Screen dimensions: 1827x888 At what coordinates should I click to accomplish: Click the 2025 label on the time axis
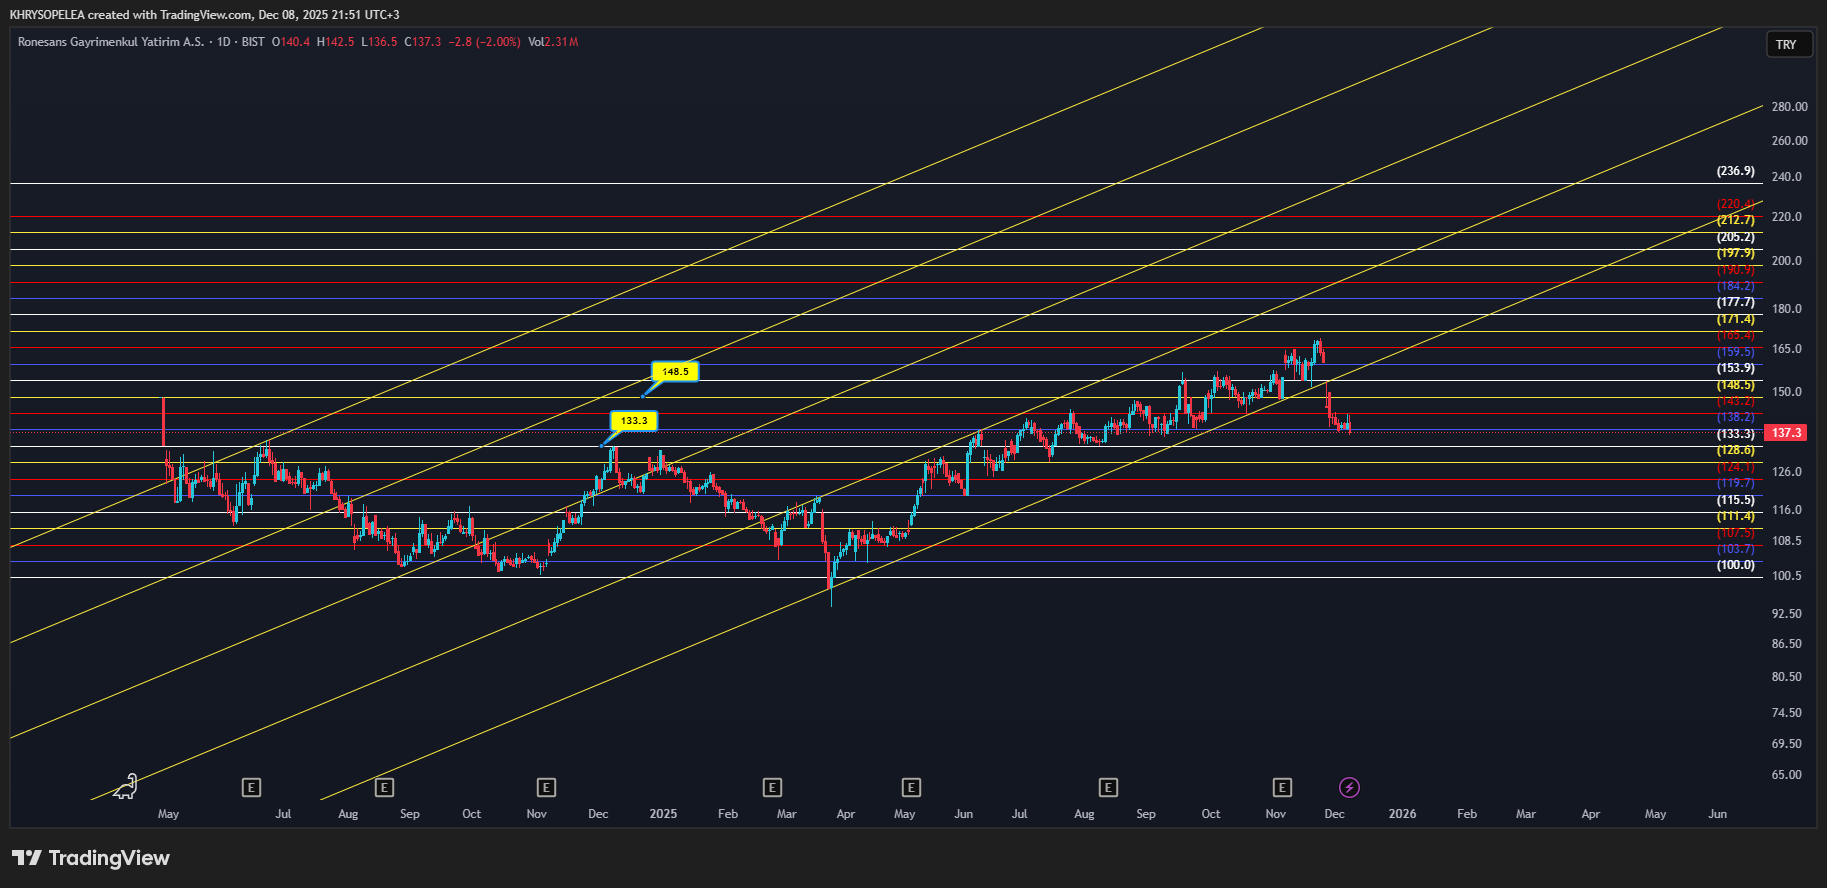point(663,814)
